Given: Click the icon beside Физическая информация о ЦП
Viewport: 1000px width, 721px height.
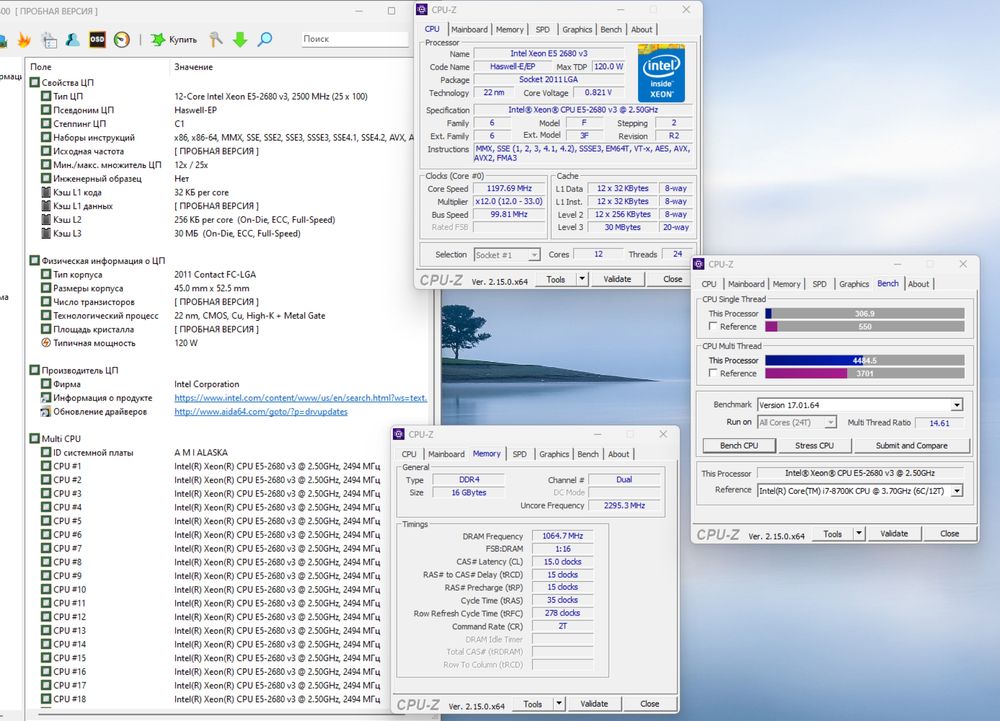Looking at the screenshot, I should (x=35, y=261).
